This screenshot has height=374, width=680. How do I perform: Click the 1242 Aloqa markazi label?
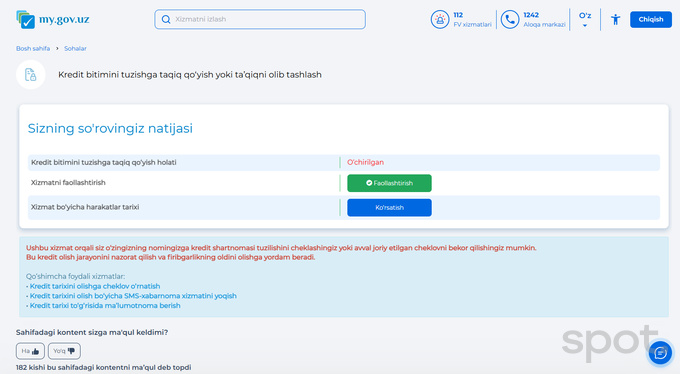[544, 20]
